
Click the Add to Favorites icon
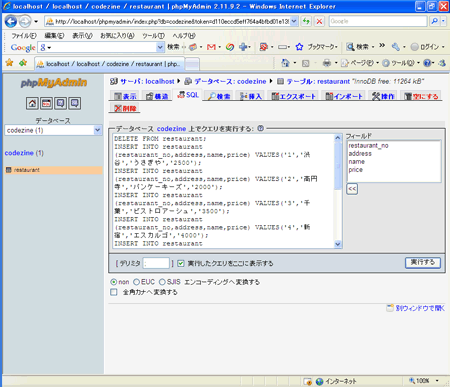(23, 62)
